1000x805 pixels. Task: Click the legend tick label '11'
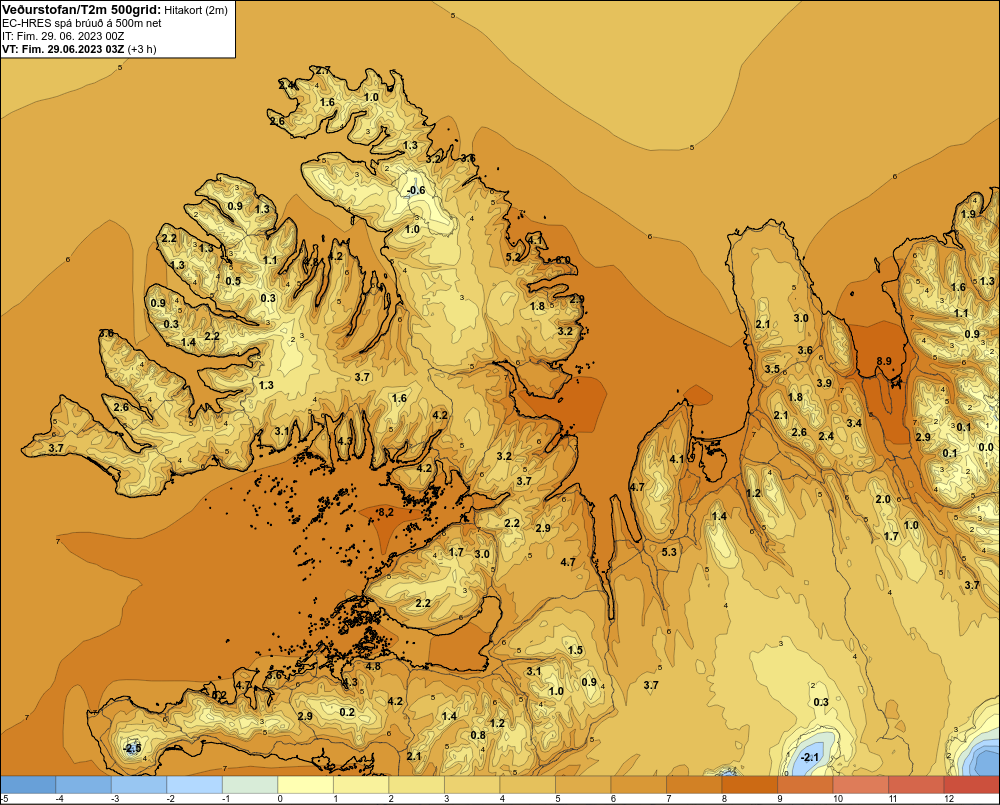(893, 799)
